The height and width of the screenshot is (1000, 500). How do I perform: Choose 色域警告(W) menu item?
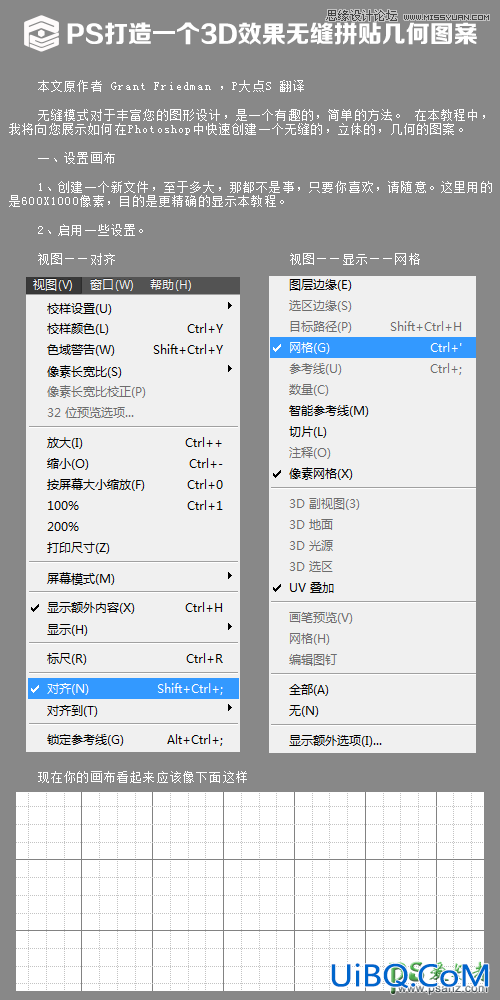click(x=133, y=350)
